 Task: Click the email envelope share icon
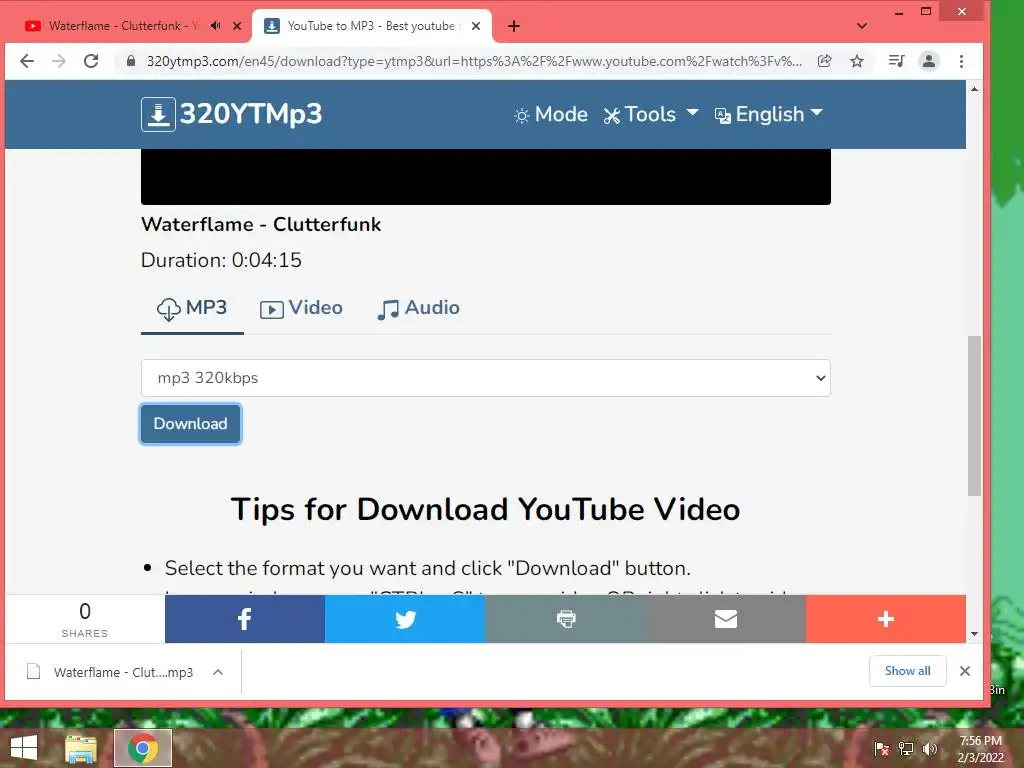pyautogui.click(x=726, y=619)
